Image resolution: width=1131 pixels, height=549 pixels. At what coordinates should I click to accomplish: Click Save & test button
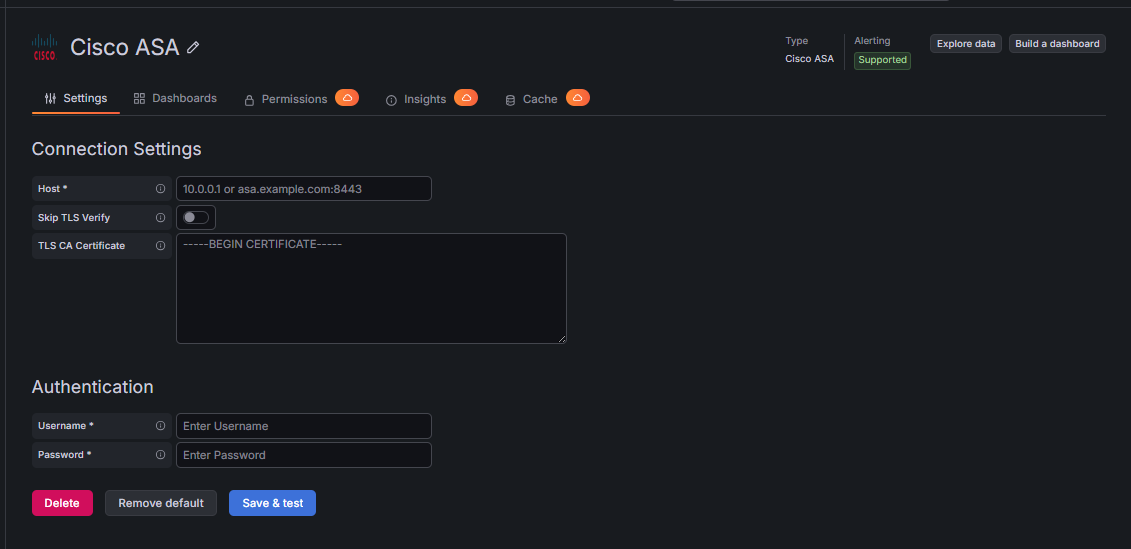coord(273,503)
